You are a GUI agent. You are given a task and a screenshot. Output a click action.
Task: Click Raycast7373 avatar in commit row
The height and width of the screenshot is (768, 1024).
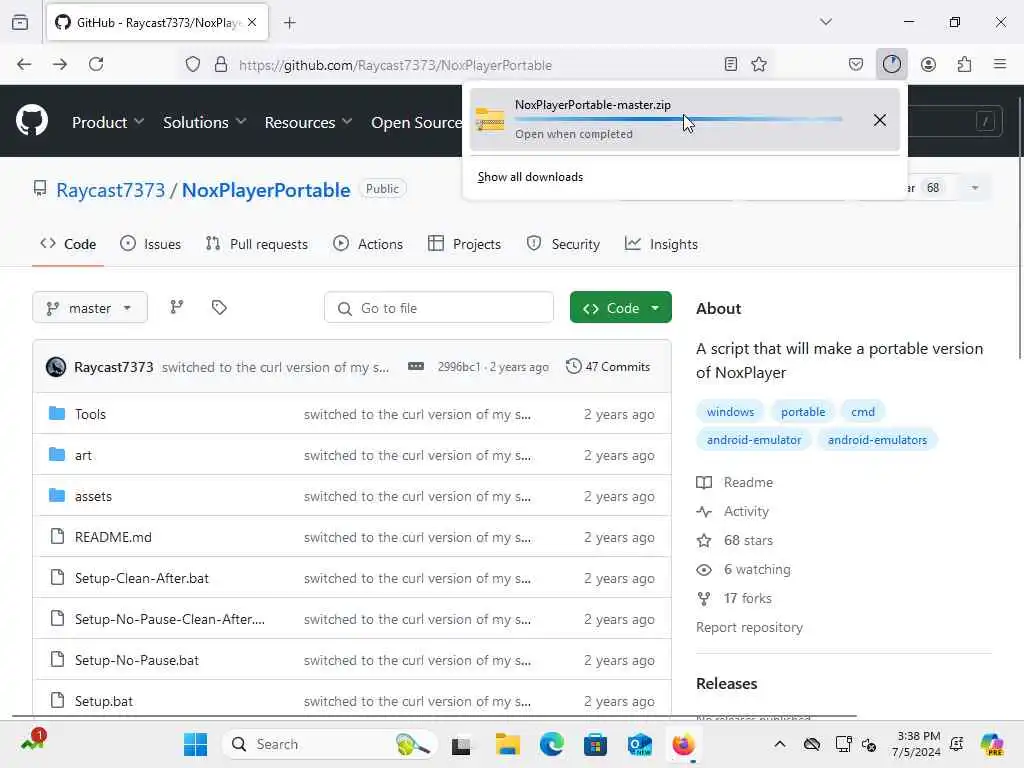56,367
